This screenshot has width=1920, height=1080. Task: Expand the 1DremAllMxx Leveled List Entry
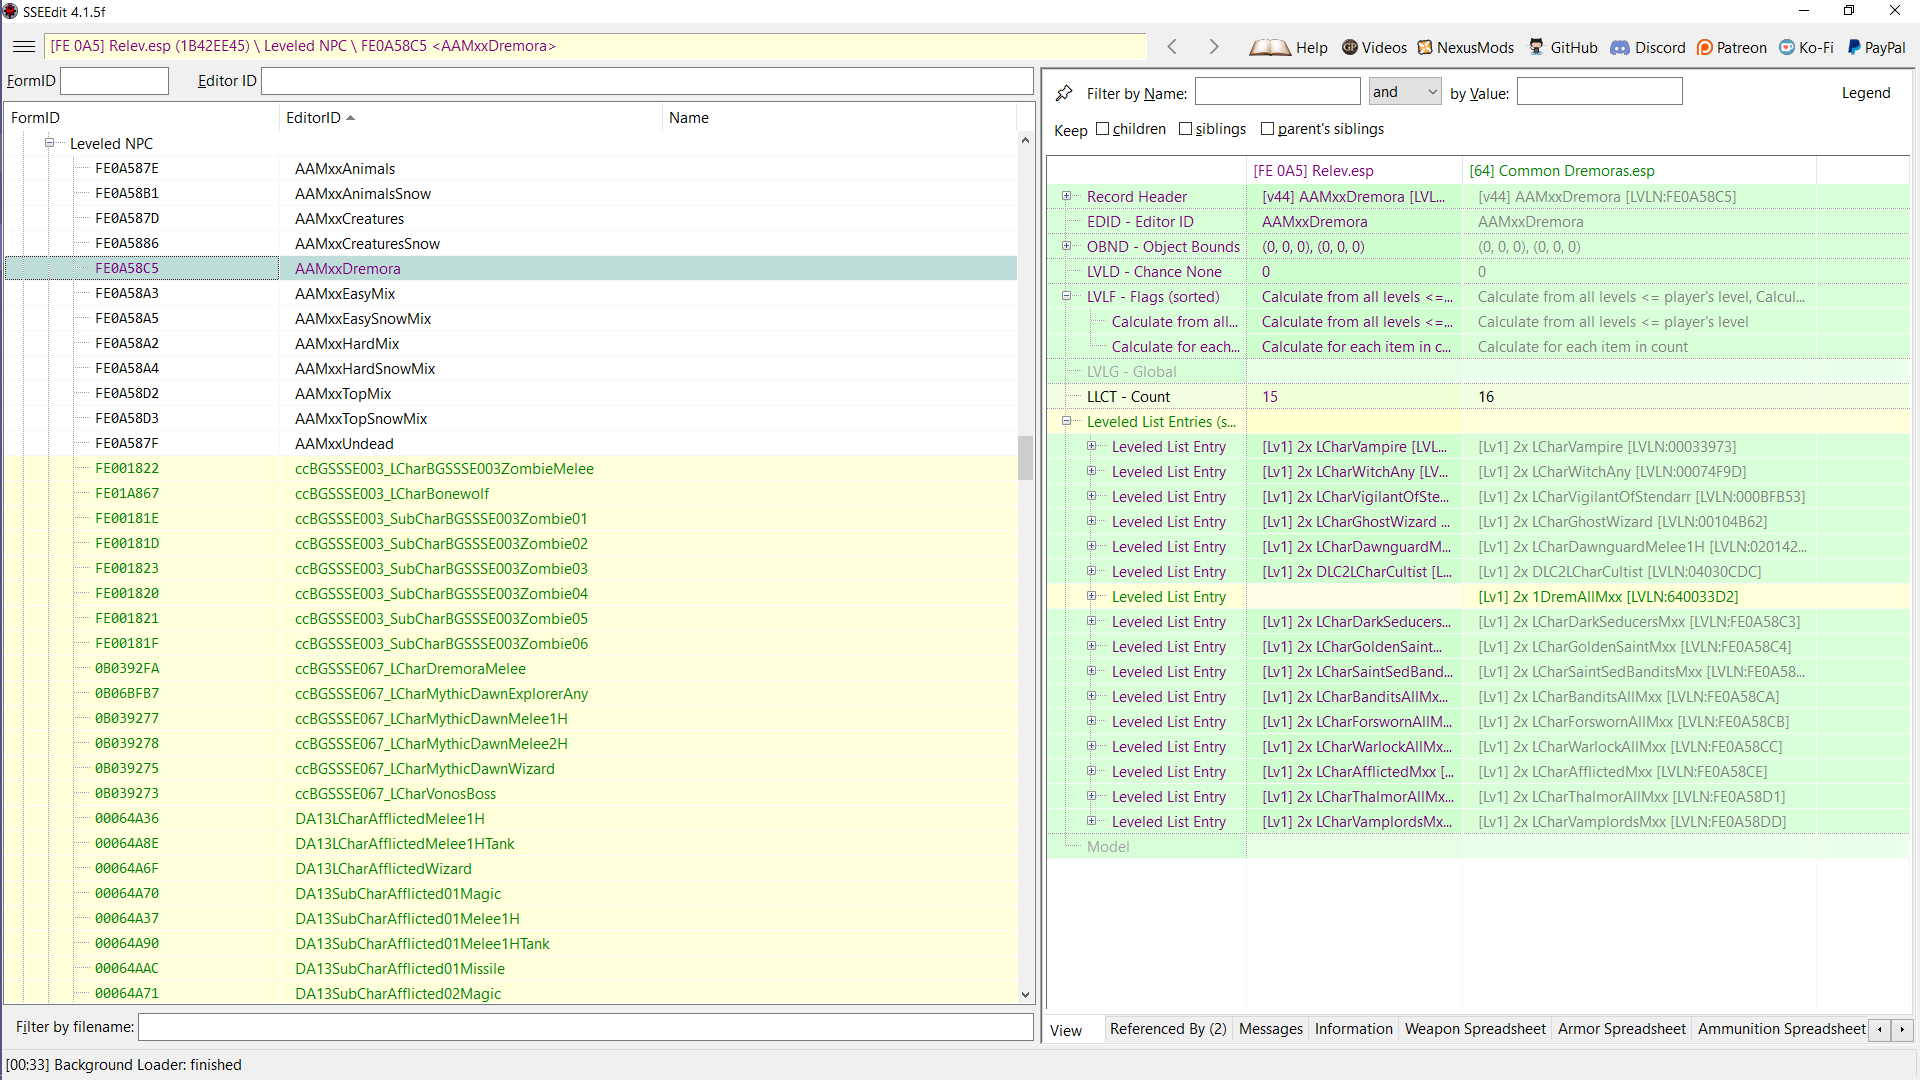[x=1091, y=596]
